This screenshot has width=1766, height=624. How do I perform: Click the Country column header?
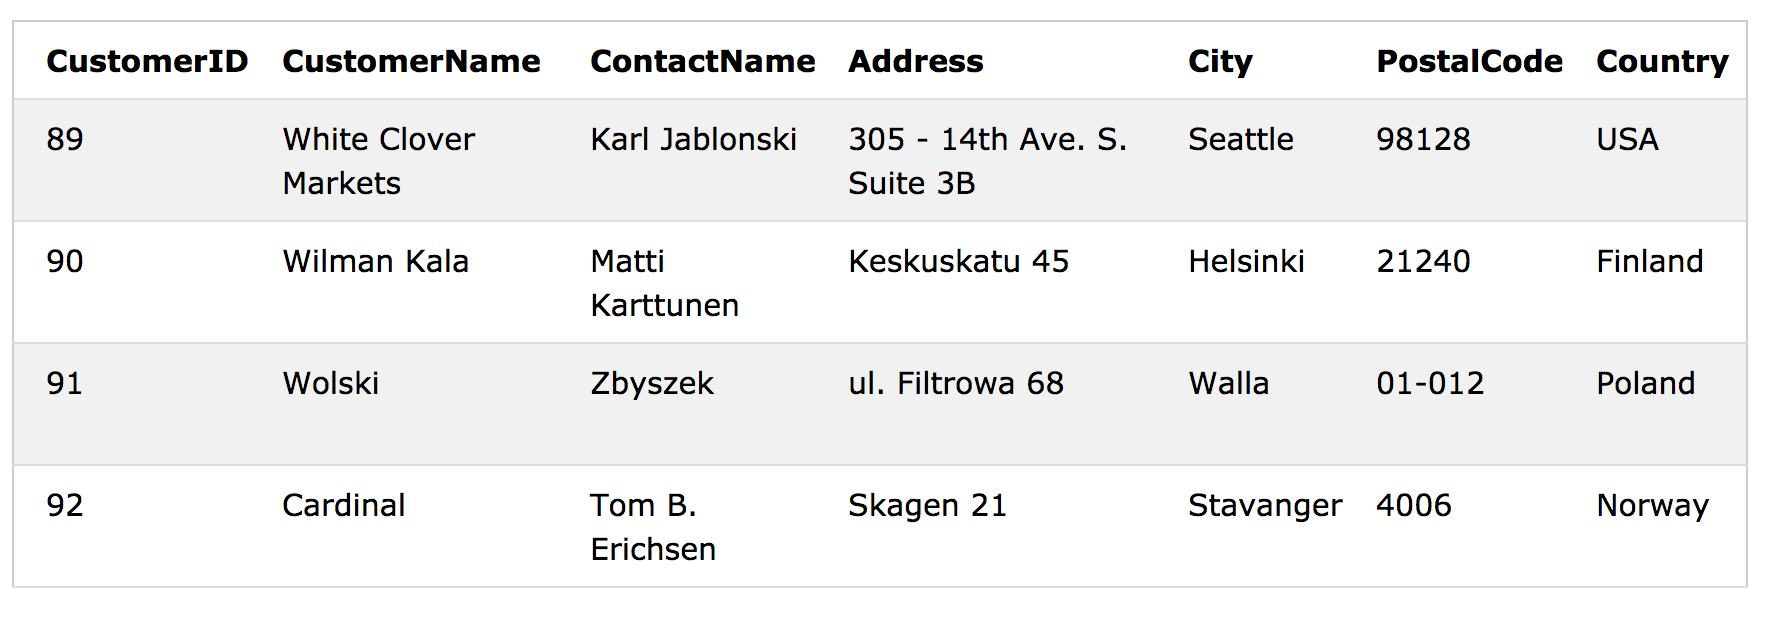click(1662, 61)
